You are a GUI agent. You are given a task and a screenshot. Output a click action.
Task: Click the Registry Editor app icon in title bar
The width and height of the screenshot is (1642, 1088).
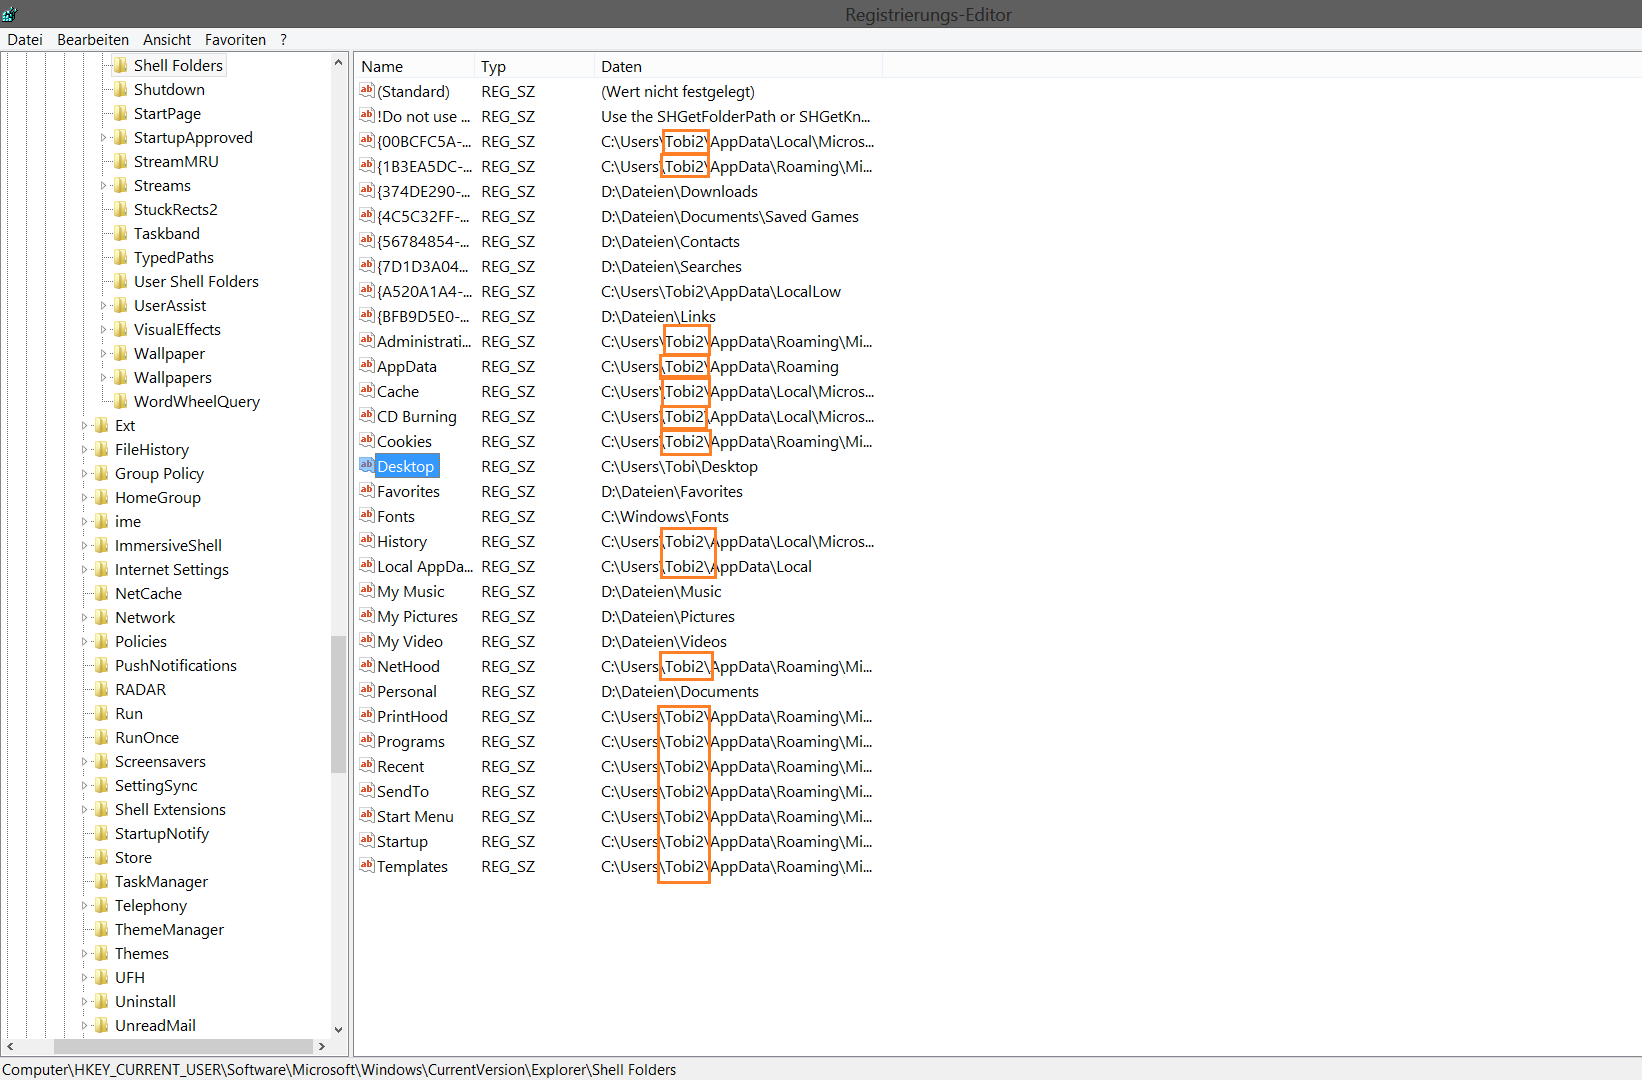pyautogui.click(x=9, y=13)
